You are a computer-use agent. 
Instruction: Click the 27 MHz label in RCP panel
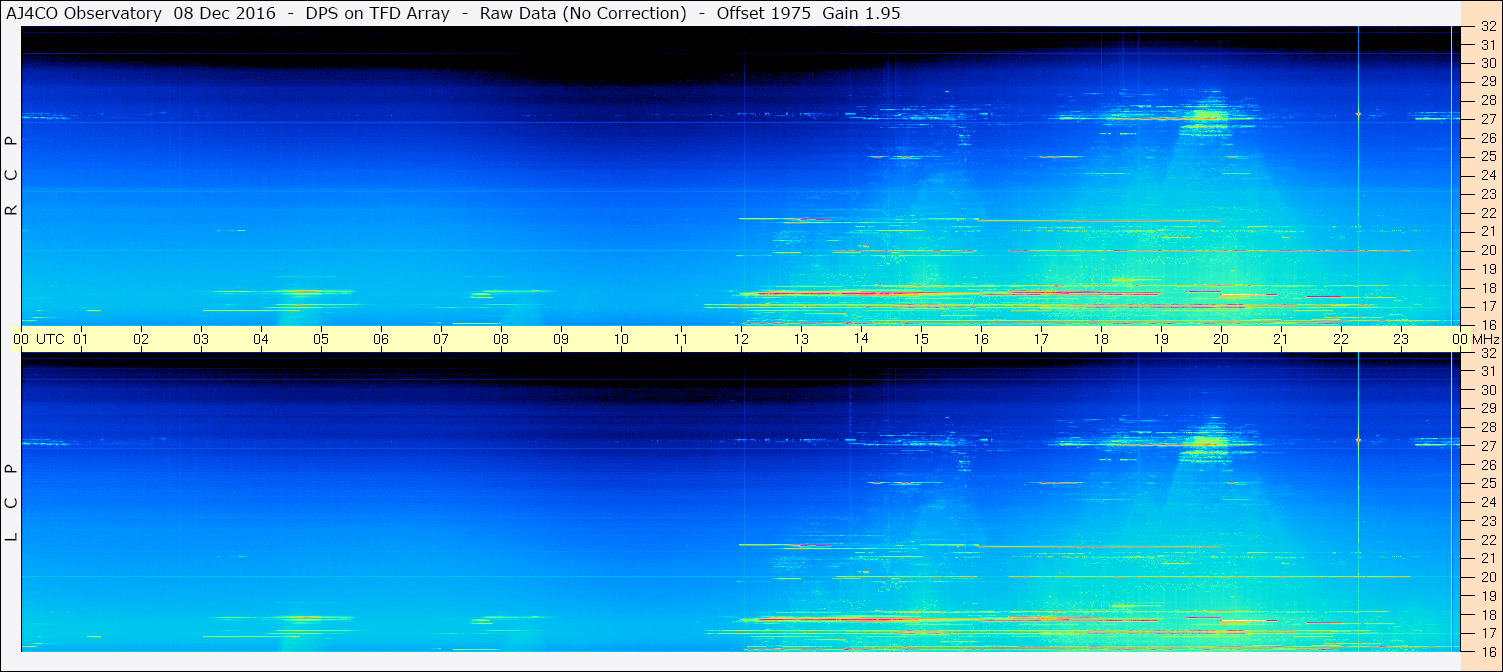coord(1488,119)
